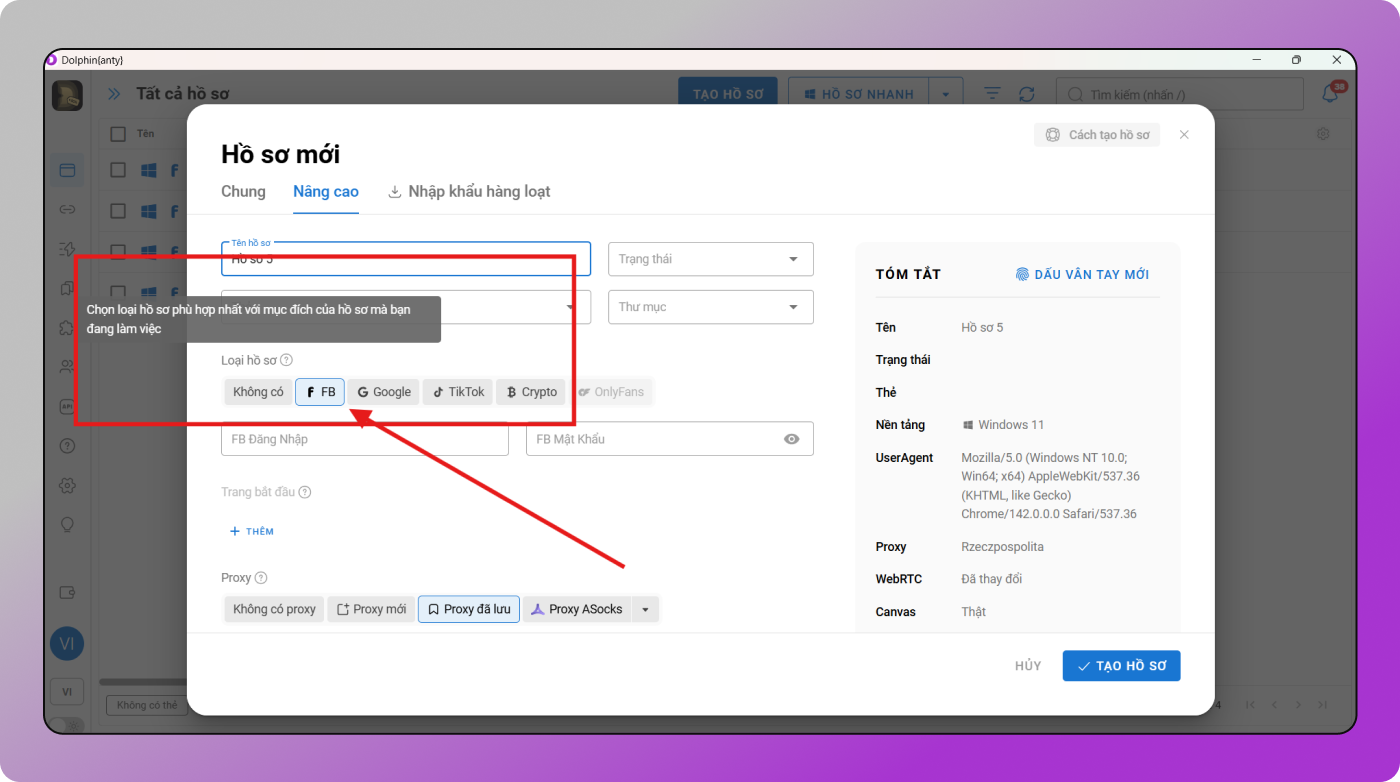Open the Thư mục dropdown
Screen dimensions: 1400x782
[710, 307]
